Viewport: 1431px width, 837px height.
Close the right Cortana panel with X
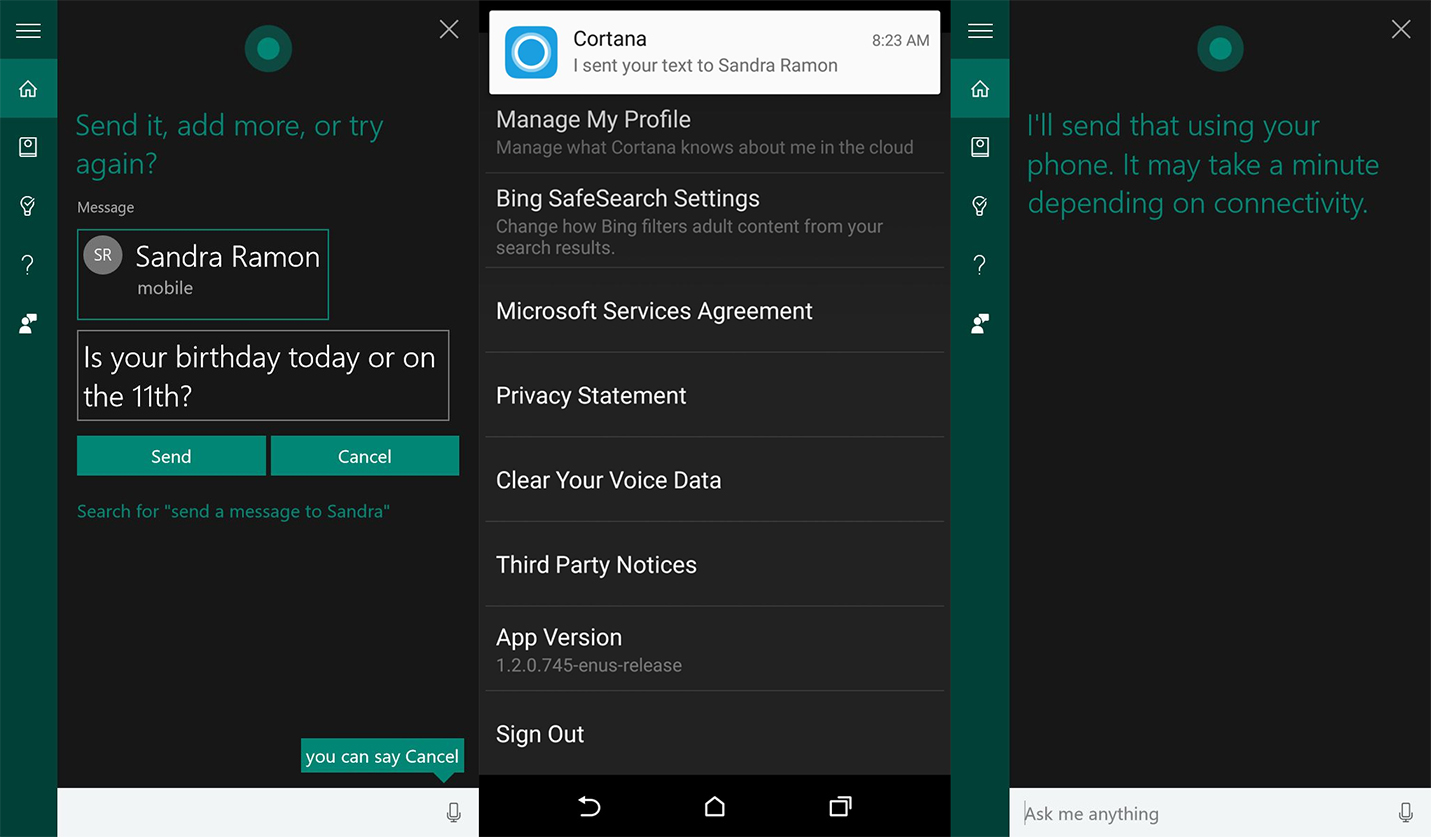pos(1401,30)
